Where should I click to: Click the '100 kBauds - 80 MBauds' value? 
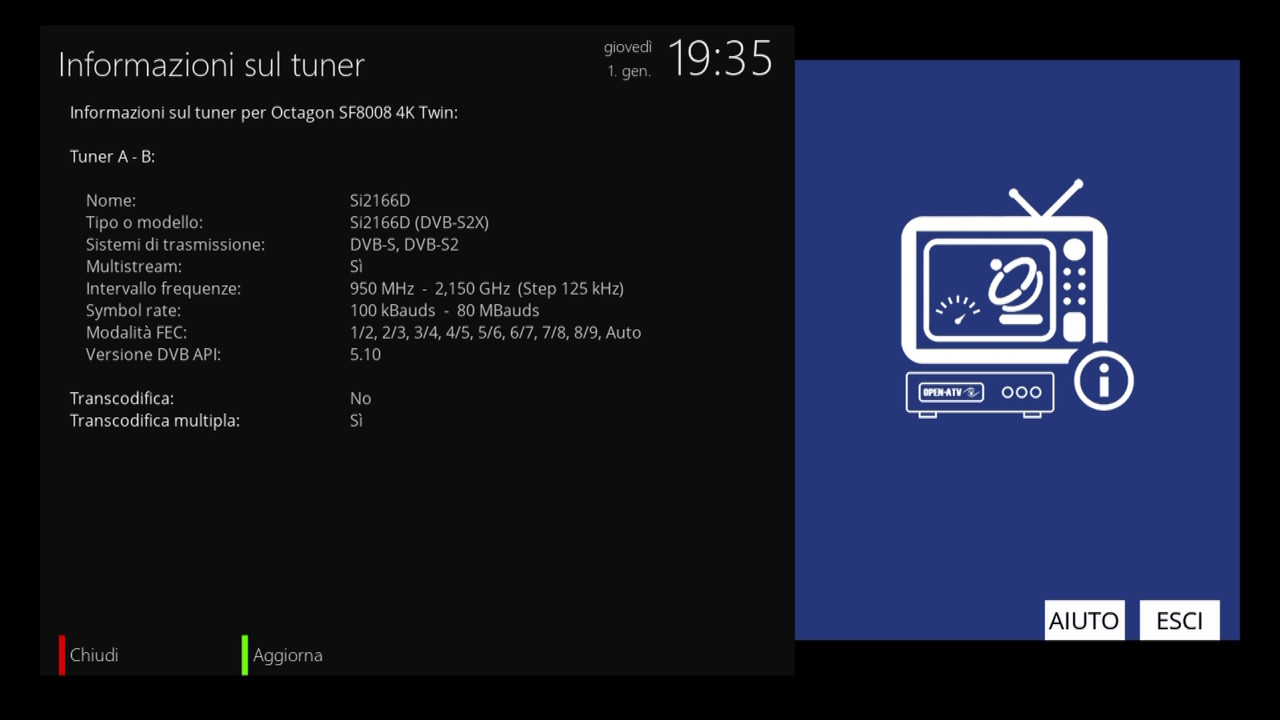[x=444, y=311]
